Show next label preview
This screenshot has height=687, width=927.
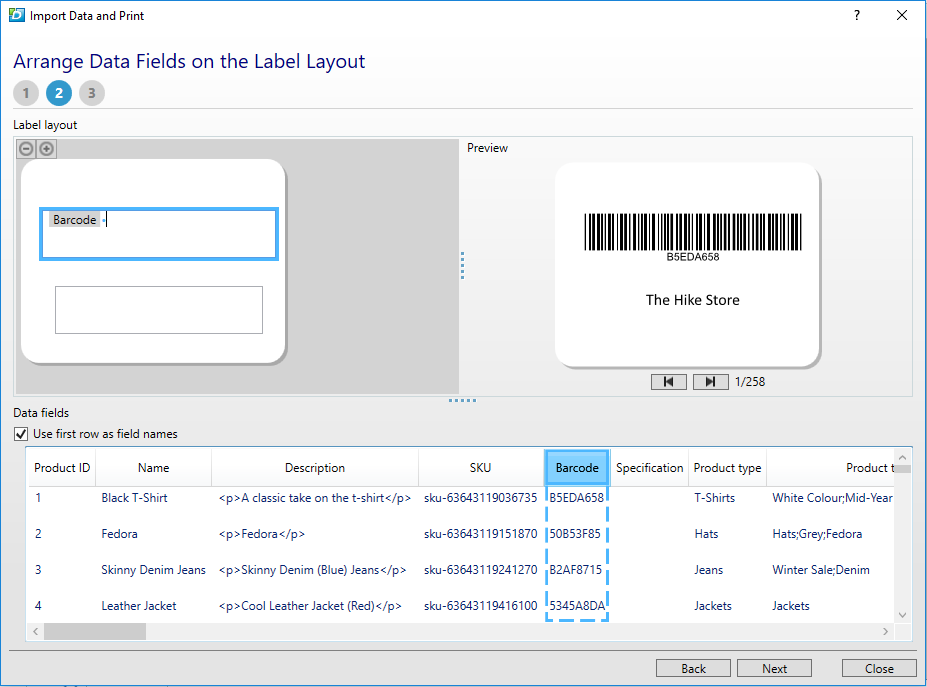[711, 382]
